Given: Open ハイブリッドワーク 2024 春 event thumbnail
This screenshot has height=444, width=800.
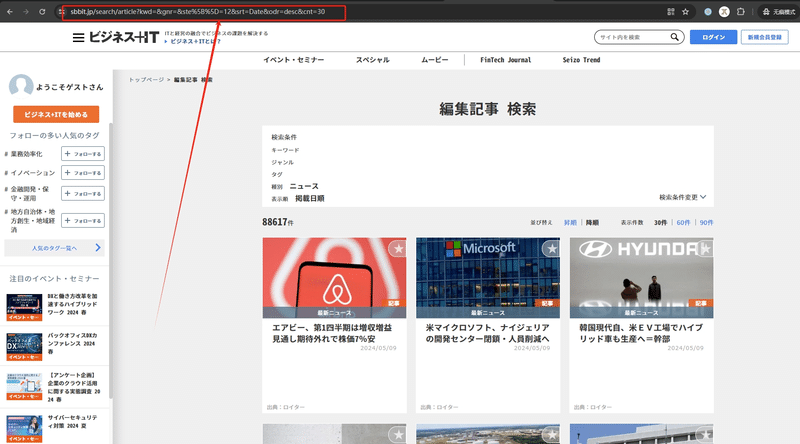Looking at the screenshot, I should [24, 307].
